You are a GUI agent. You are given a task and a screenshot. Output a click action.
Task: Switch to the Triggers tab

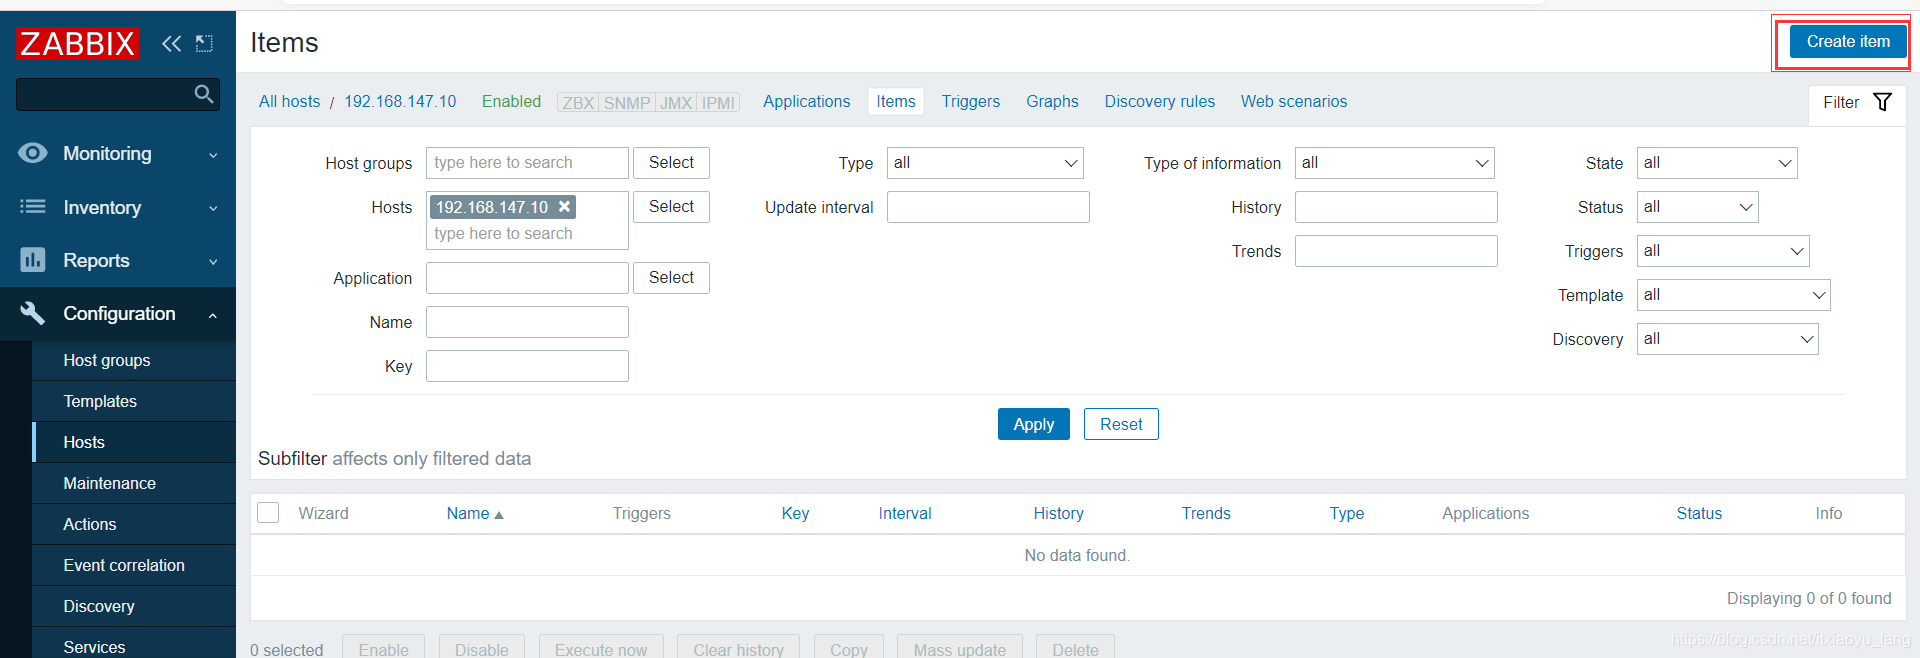970,101
